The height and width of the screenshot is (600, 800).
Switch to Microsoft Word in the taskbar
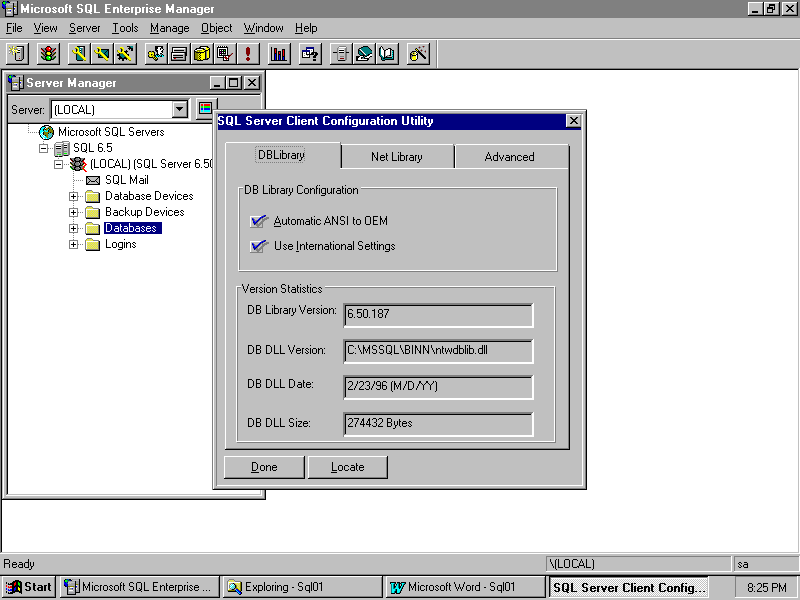pos(464,587)
